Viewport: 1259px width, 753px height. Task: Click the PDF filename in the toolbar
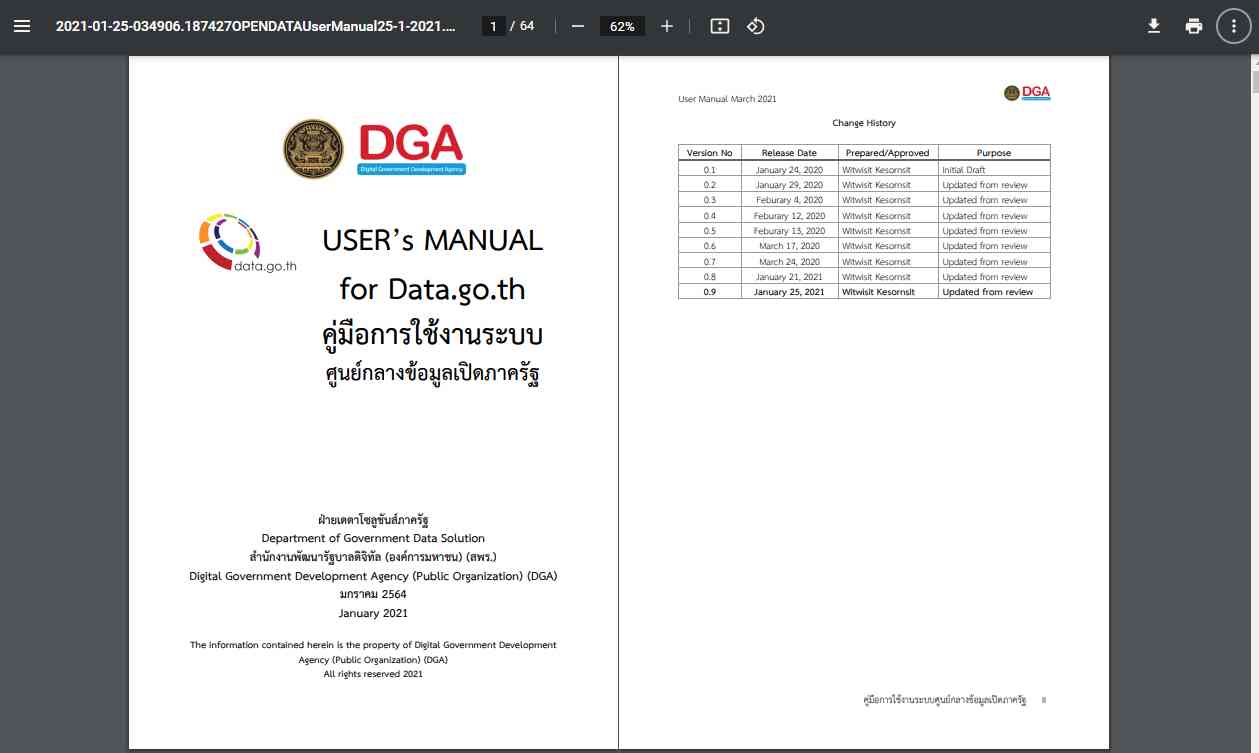(x=255, y=27)
